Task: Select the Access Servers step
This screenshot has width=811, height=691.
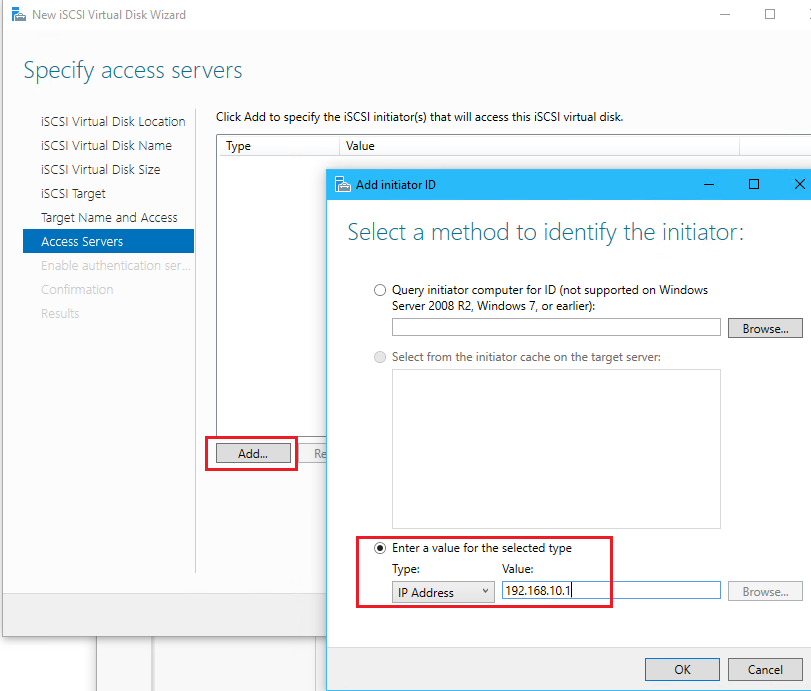Action: coord(109,242)
